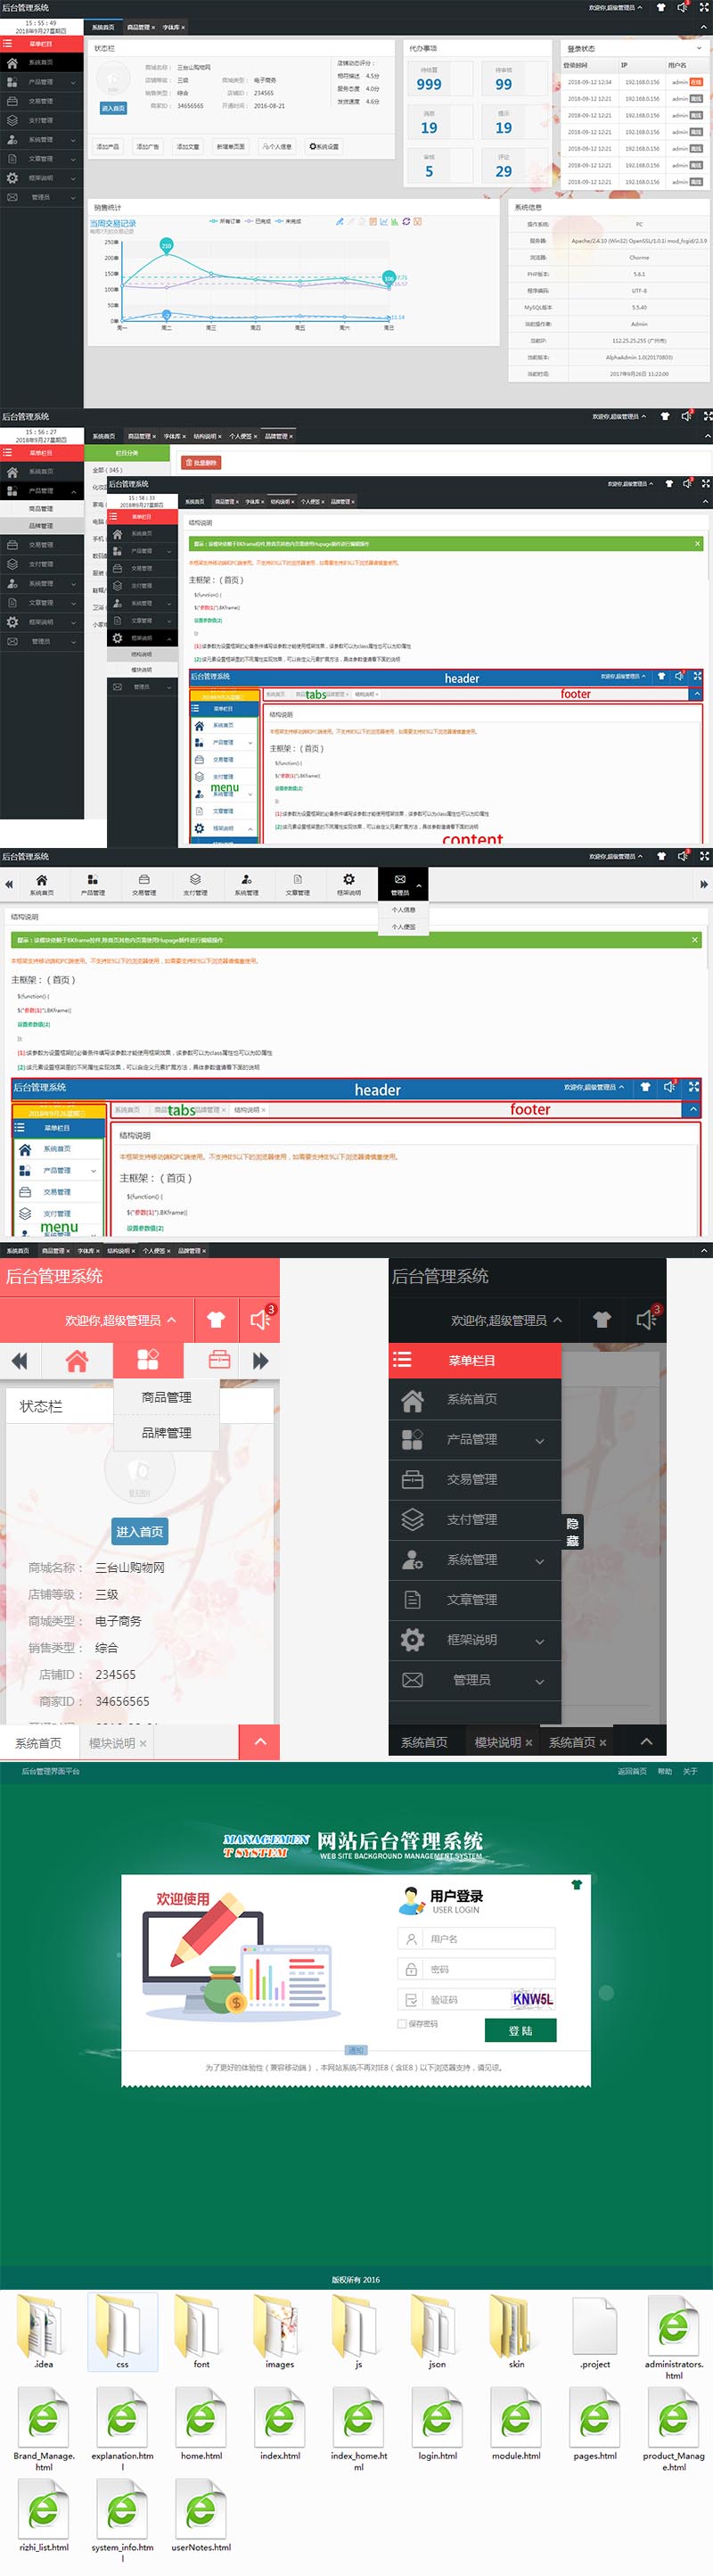Click the 用户名 input field
713x2576 pixels.
coord(476,1938)
